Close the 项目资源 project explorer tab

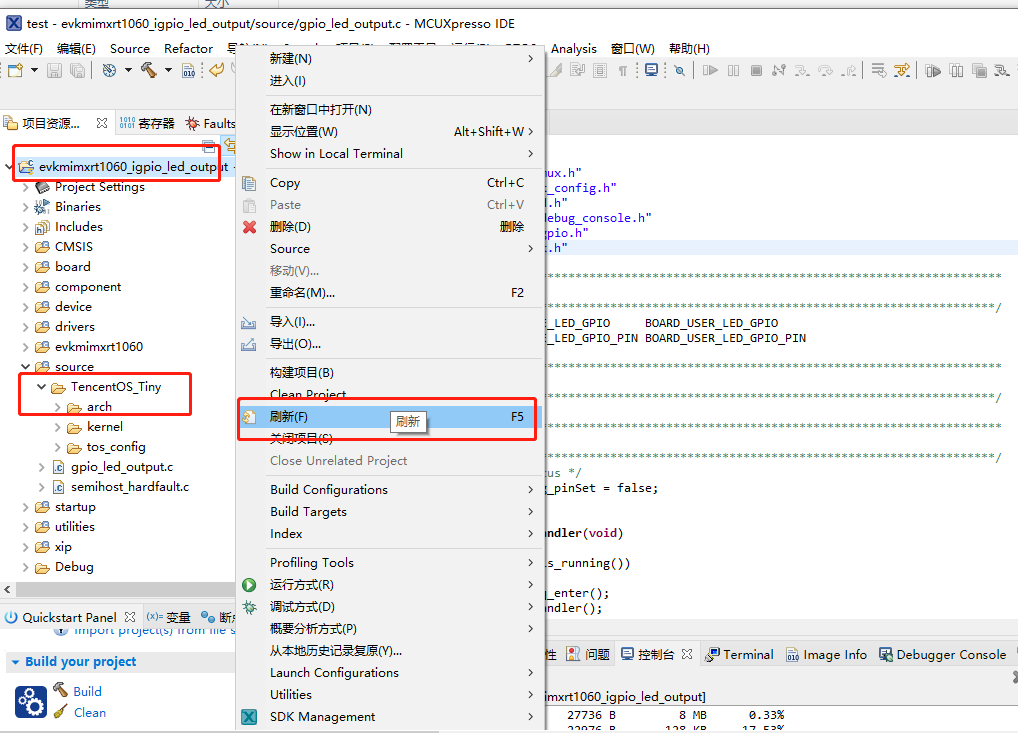point(102,123)
